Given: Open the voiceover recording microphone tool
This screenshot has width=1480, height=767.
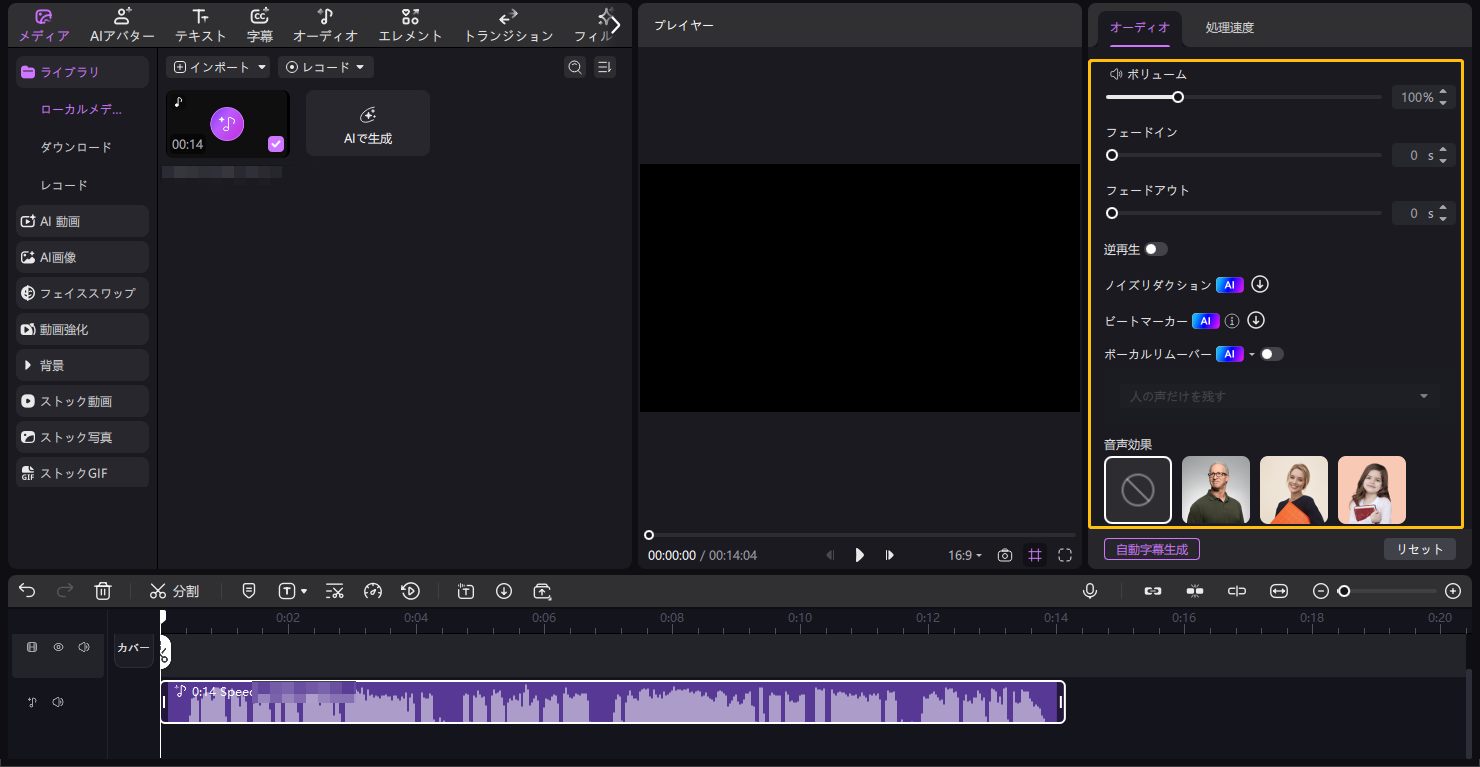Looking at the screenshot, I should [1090, 591].
